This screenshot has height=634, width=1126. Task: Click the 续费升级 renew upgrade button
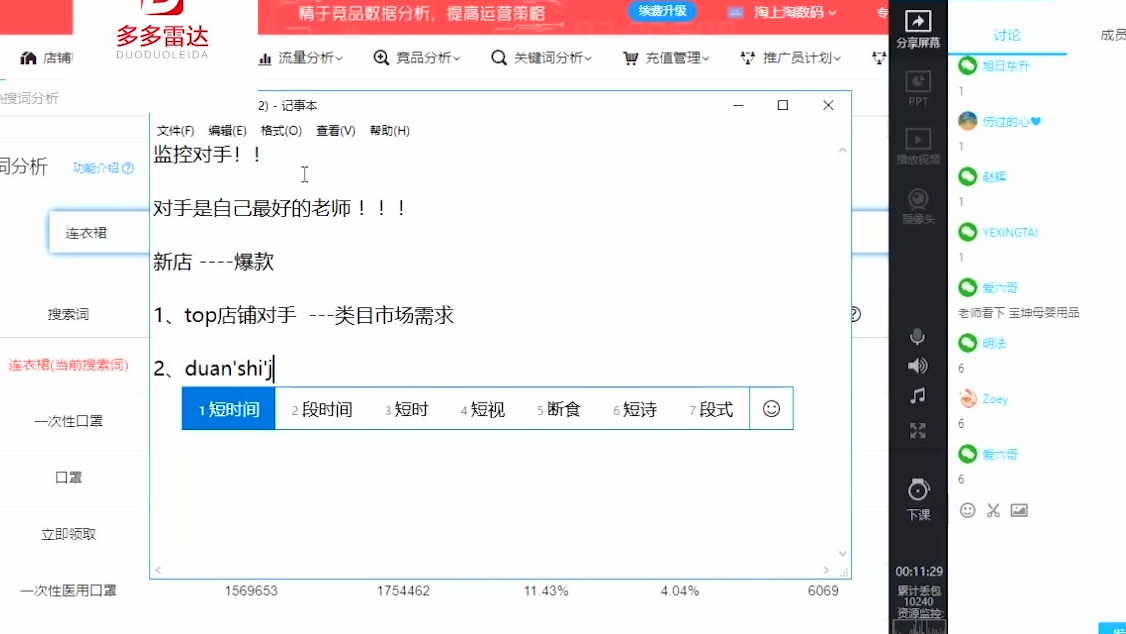662,11
